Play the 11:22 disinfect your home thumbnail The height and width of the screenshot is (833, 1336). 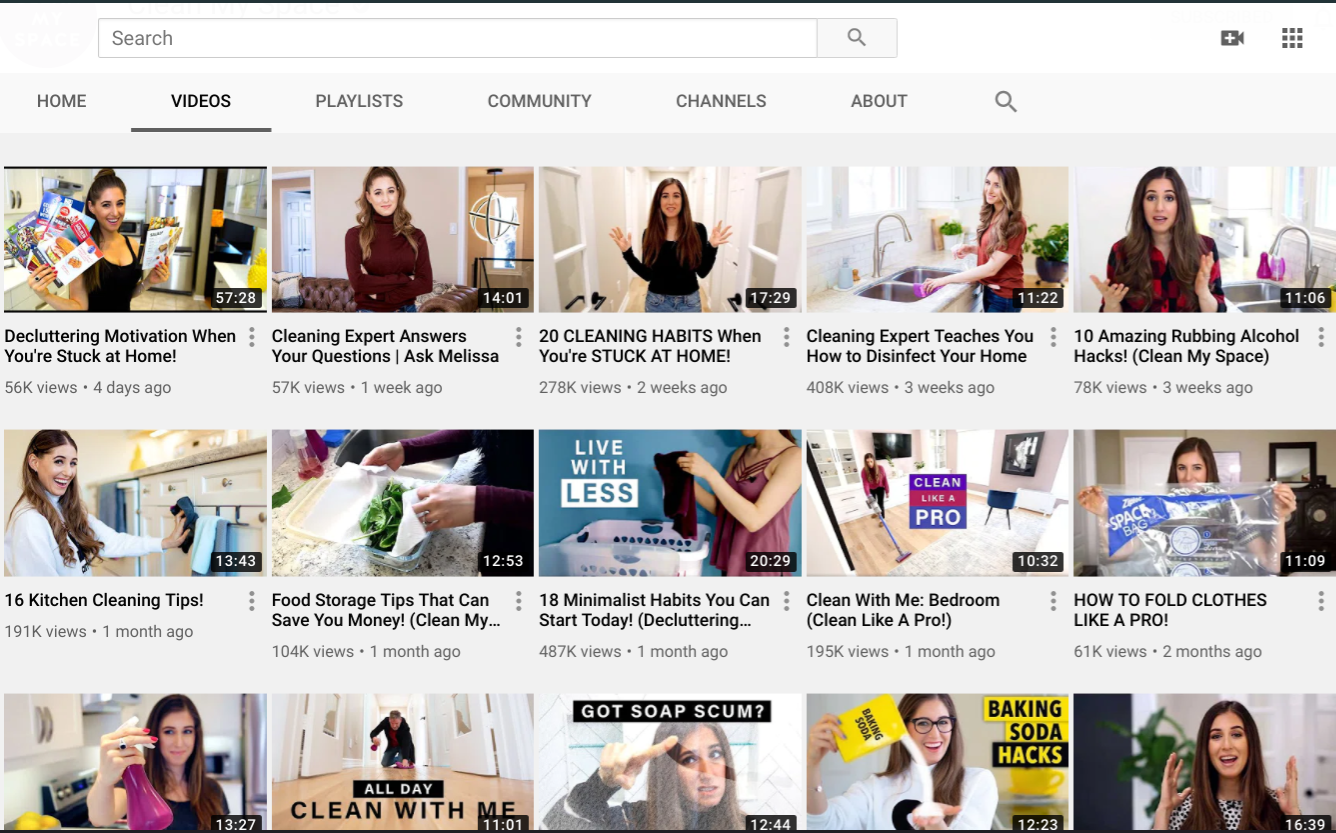[x=937, y=240]
